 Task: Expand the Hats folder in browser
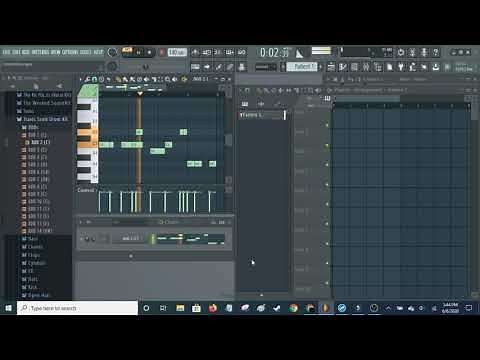click(30, 279)
